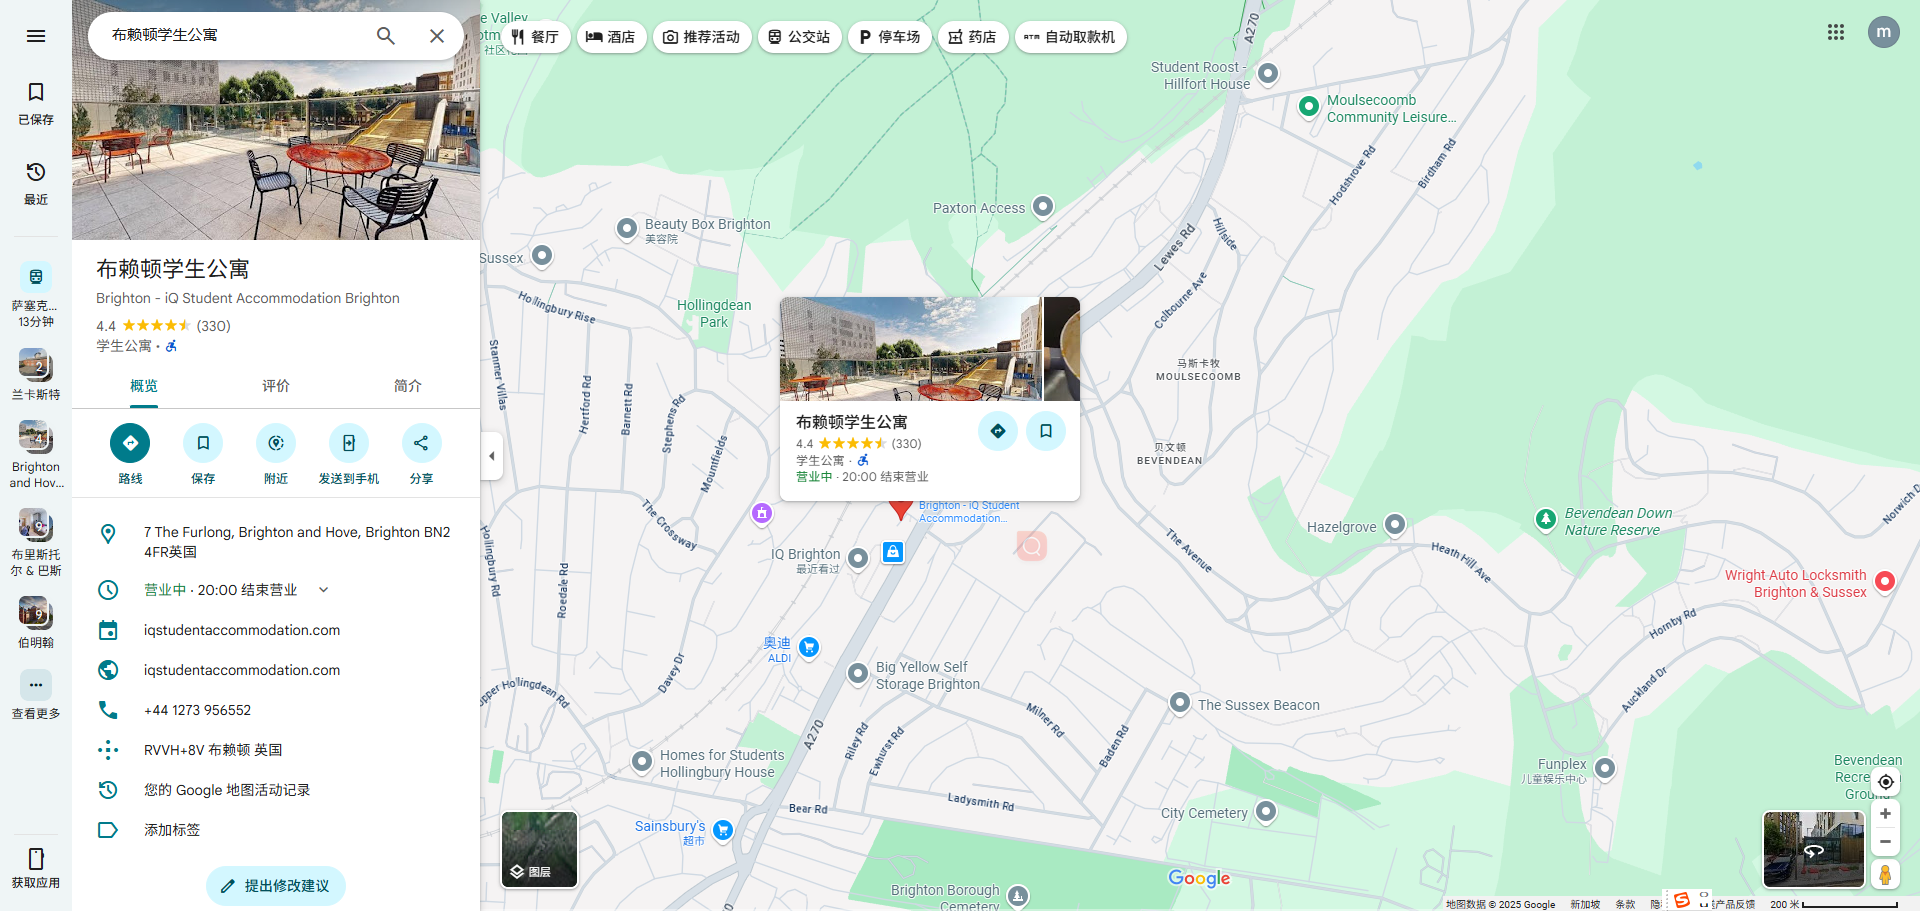
Task: Filter map by 餐厅 chip
Action: [535, 37]
